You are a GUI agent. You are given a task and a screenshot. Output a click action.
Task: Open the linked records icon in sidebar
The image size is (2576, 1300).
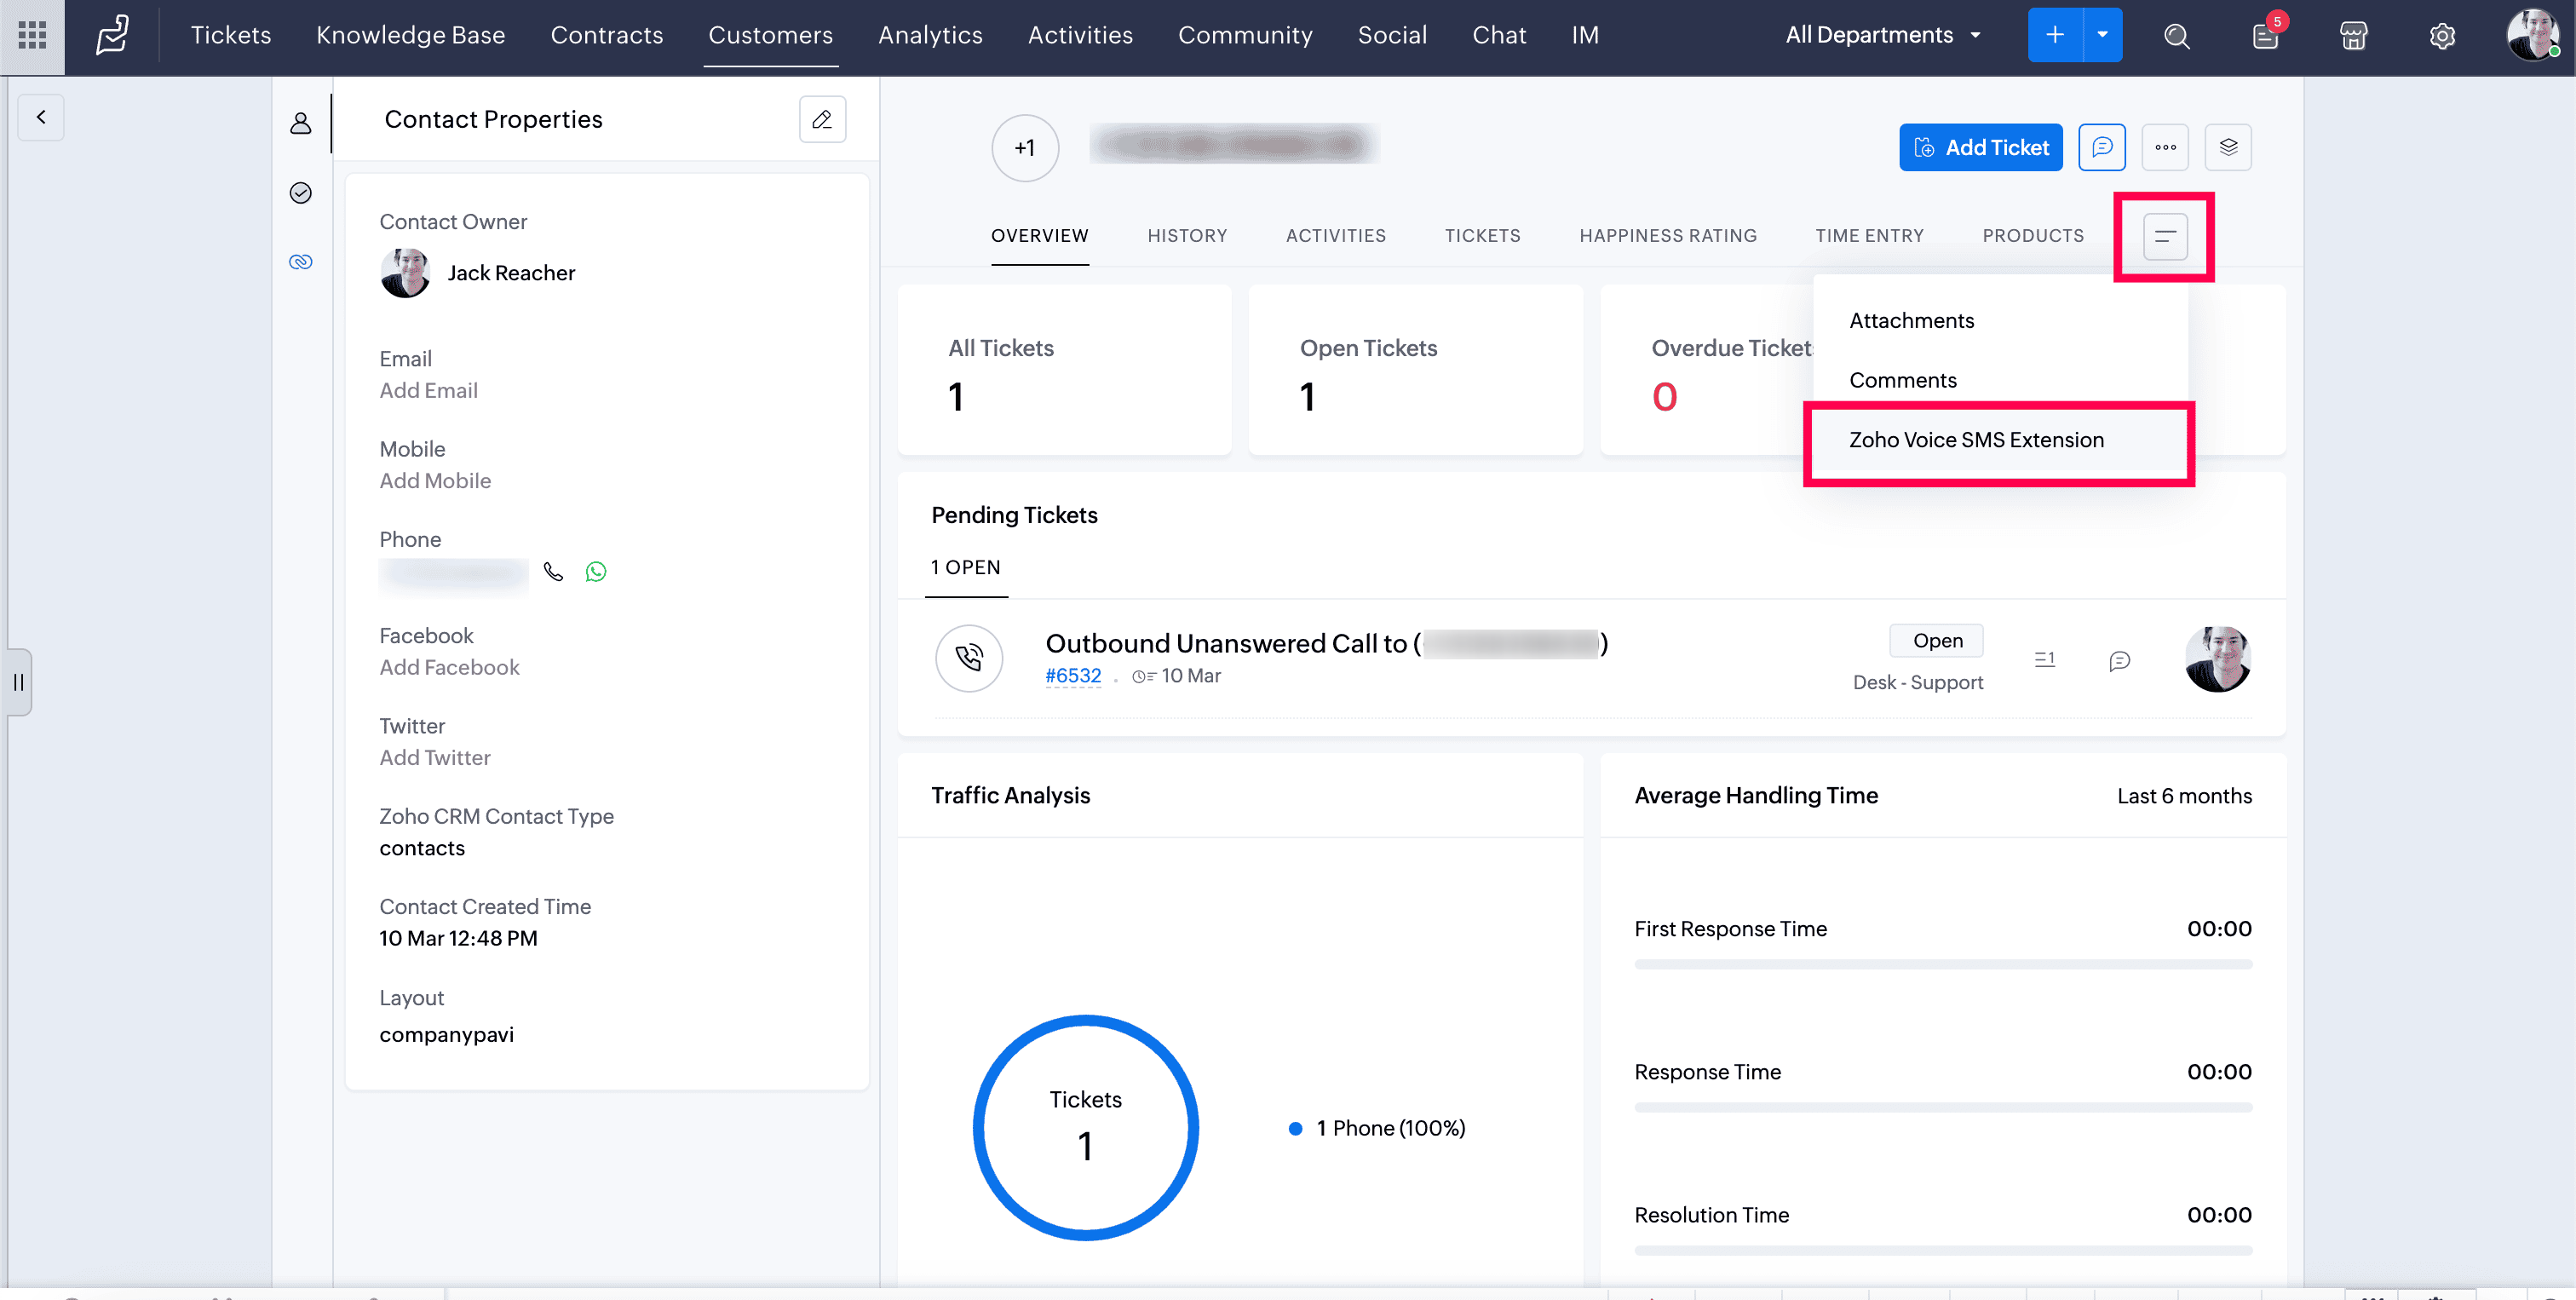point(300,262)
